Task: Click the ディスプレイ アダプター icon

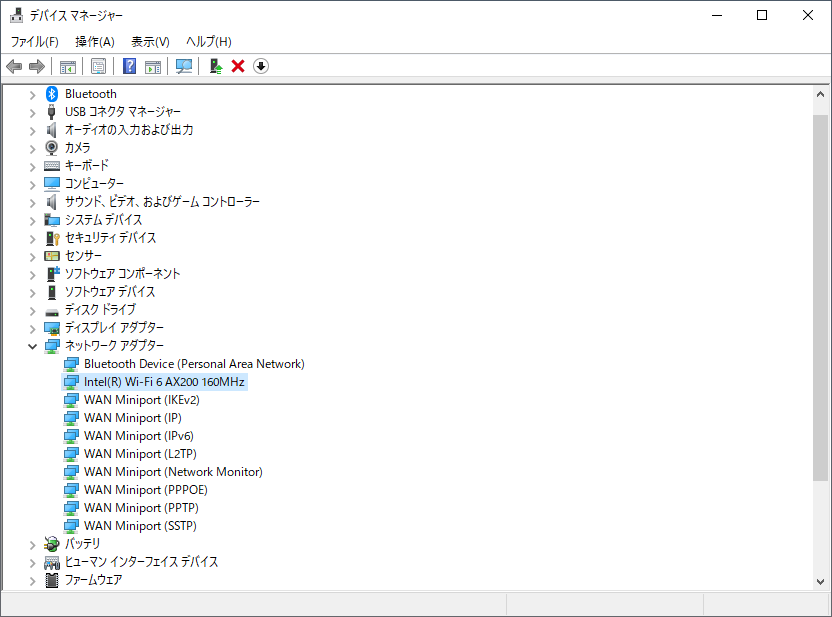Action: point(52,328)
